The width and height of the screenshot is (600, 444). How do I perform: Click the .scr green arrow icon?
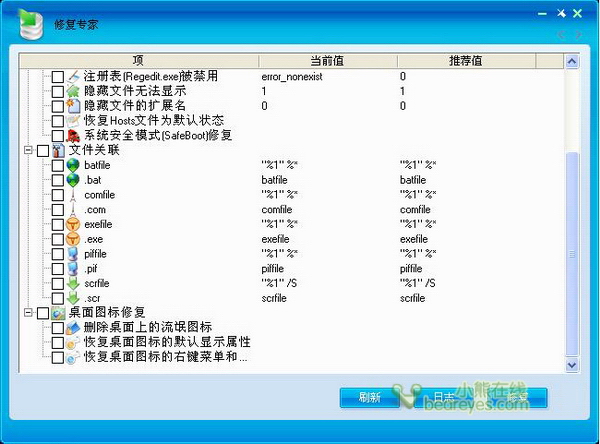(73, 298)
